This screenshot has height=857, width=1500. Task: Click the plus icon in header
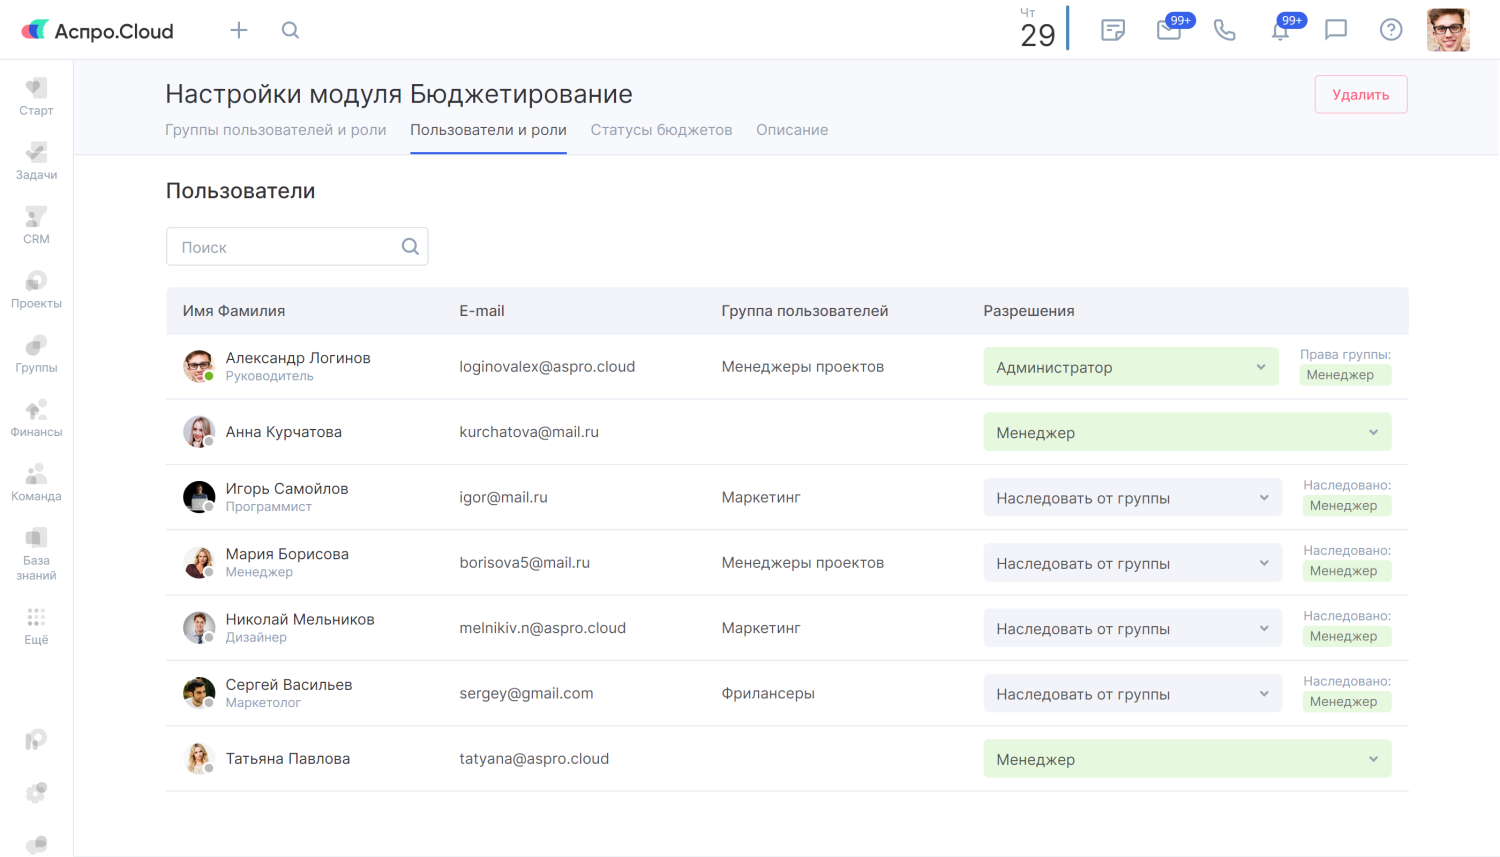tap(238, 30)
